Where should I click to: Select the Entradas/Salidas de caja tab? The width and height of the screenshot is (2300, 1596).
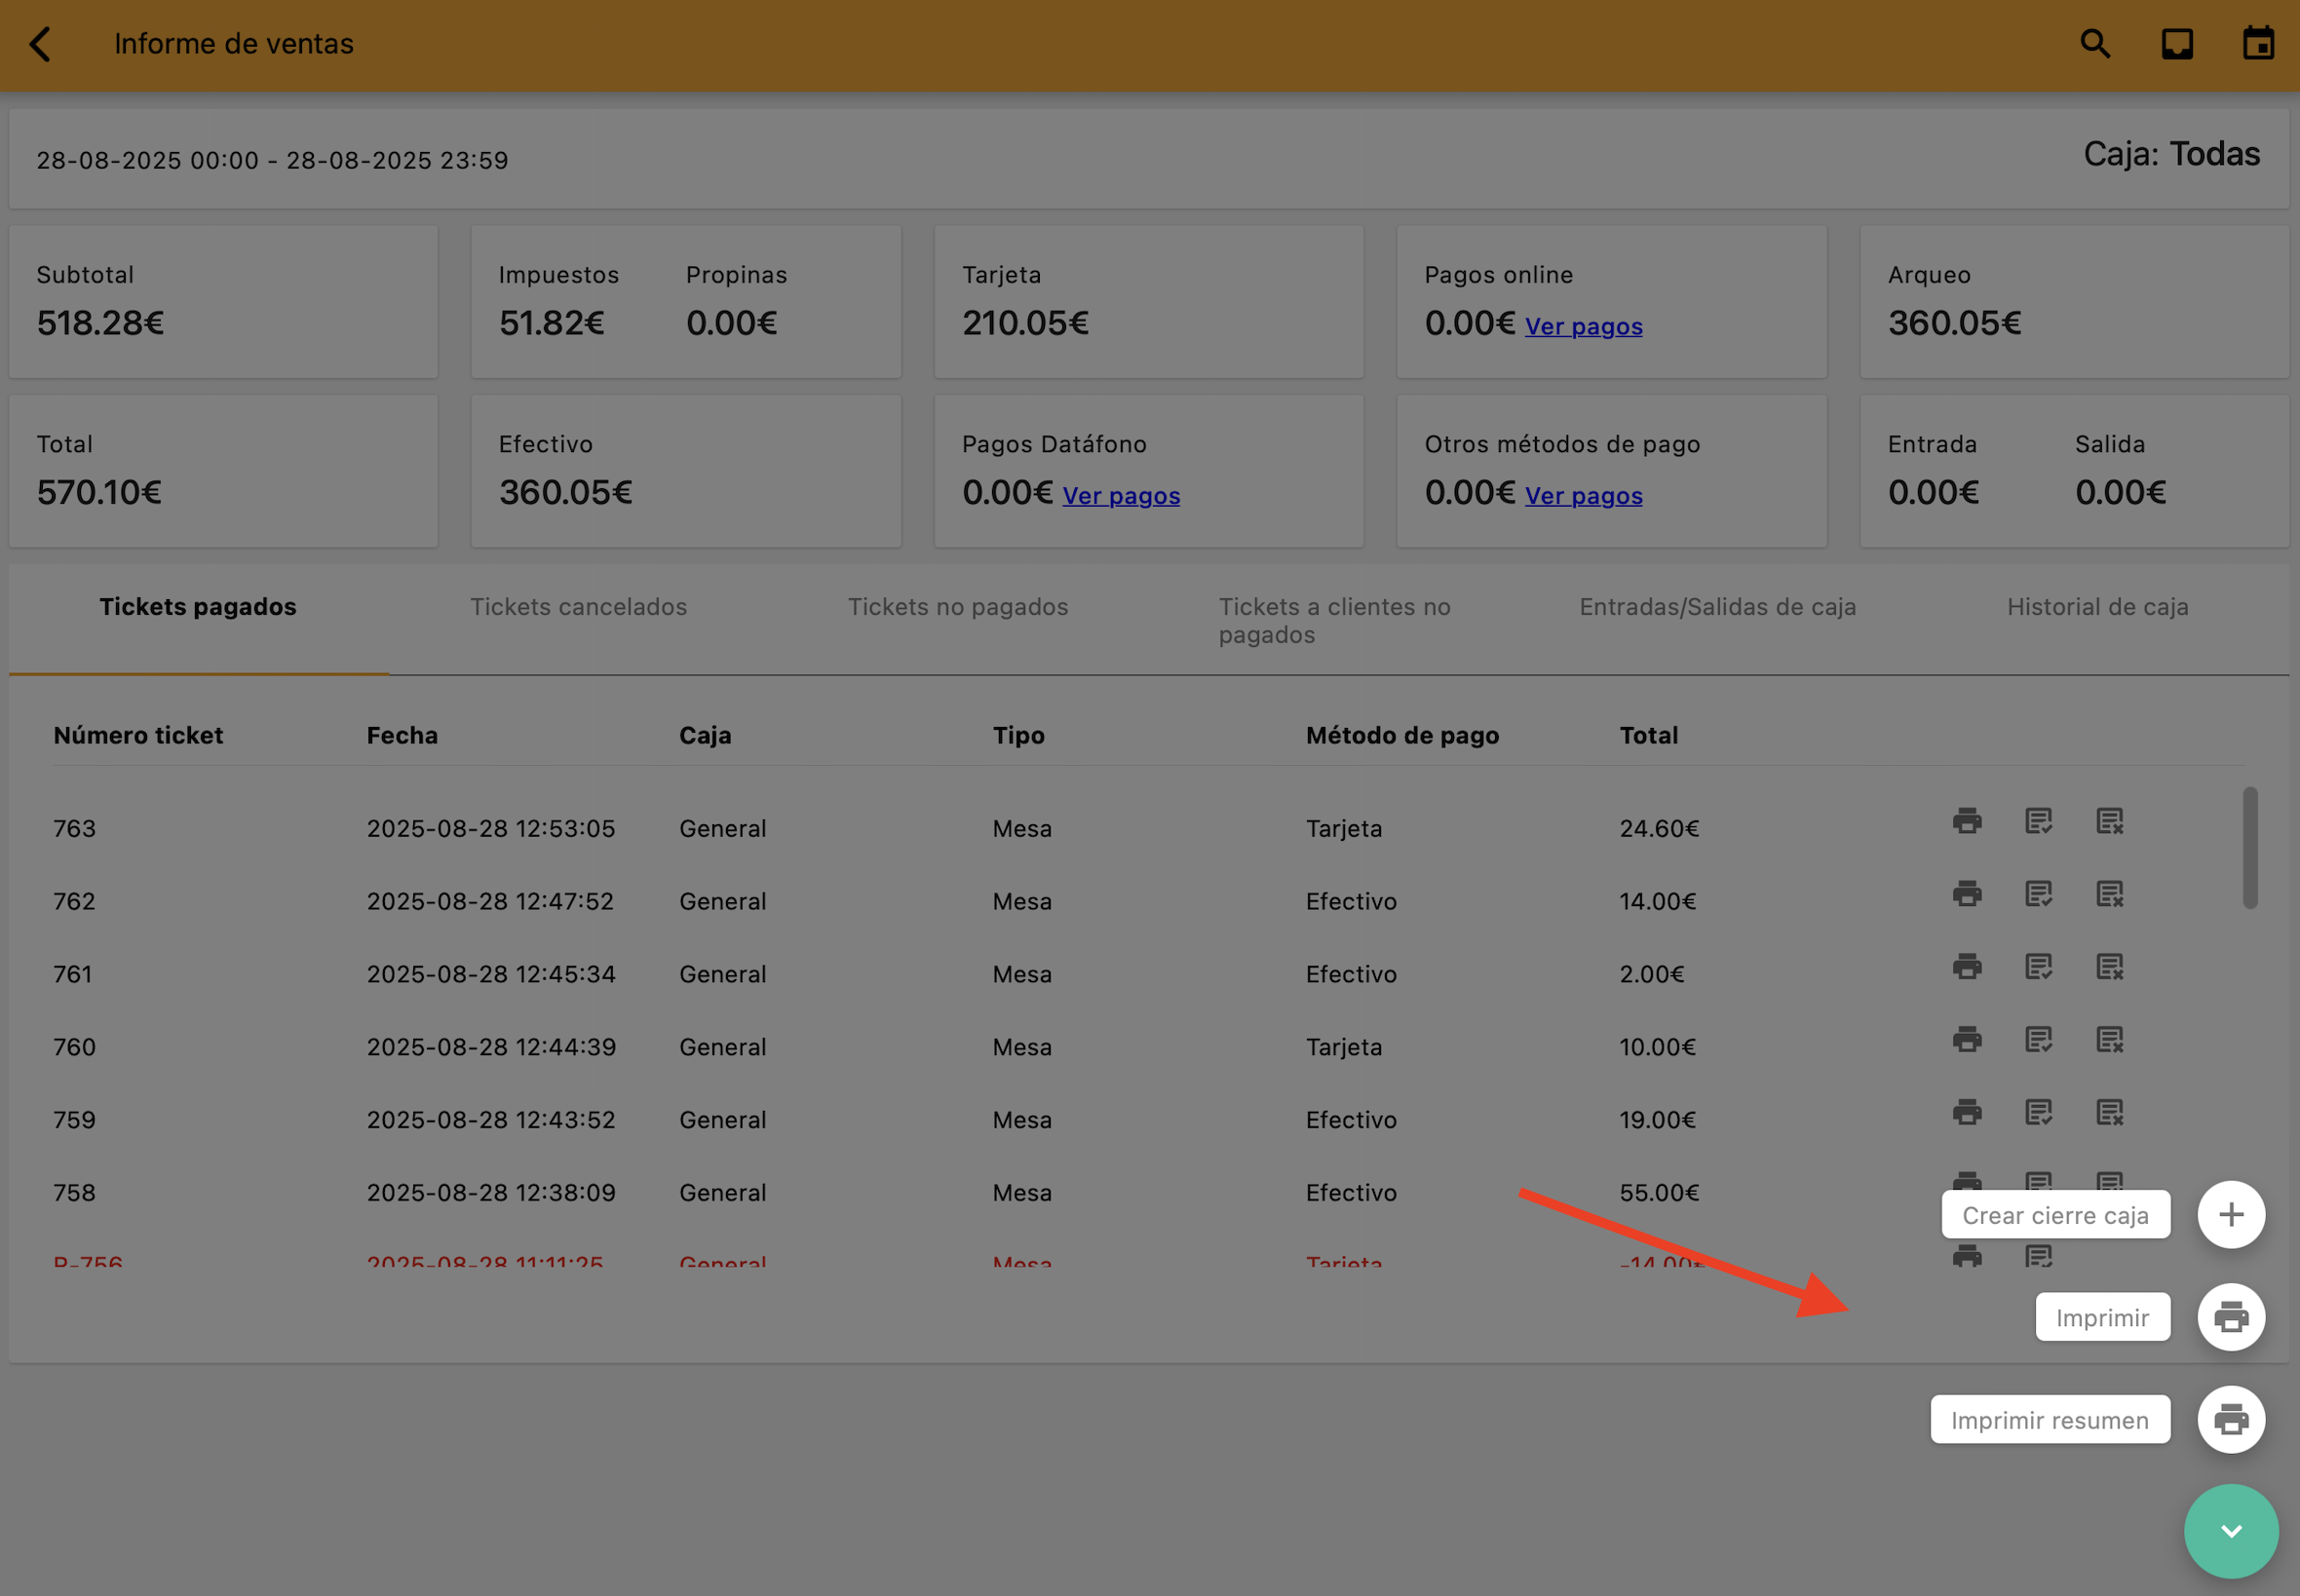pyautogui.click(x=1717, y=607)
